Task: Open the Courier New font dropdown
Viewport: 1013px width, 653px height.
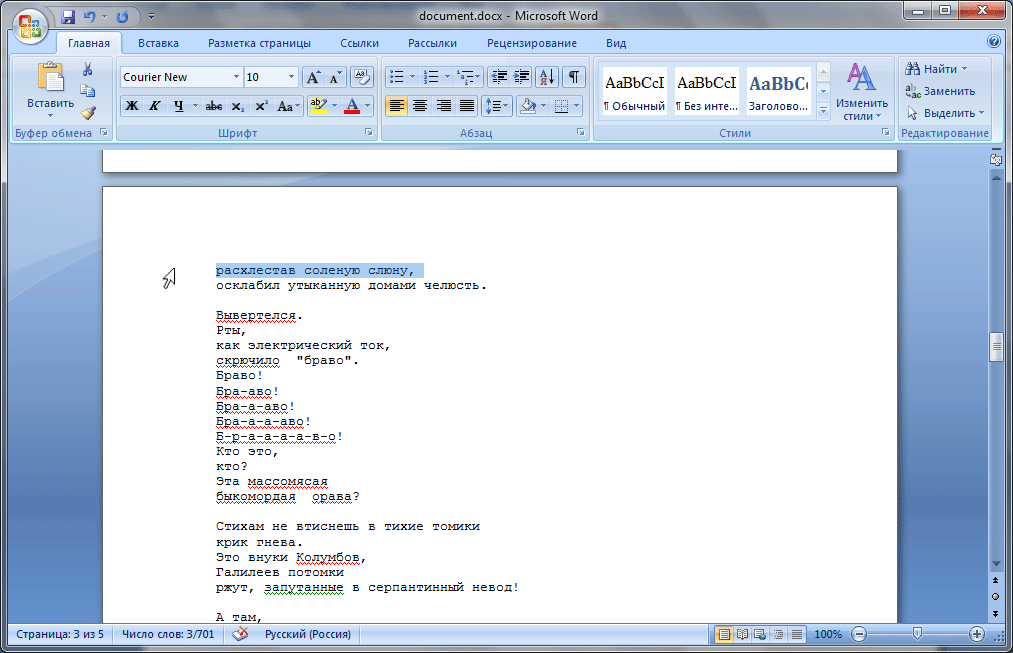Action: [236, 77]
